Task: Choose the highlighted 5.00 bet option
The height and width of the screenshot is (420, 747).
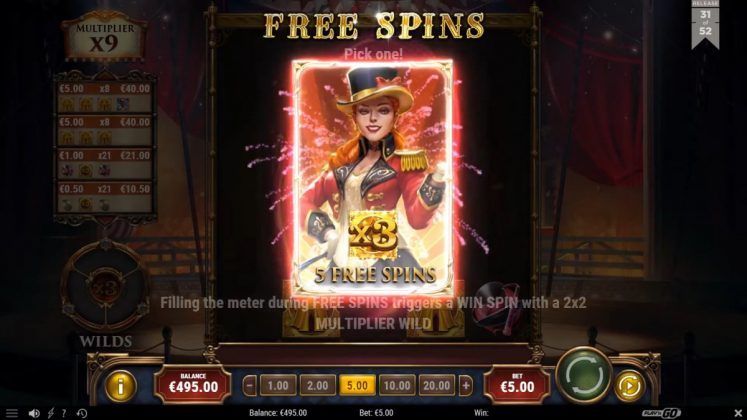Action: point(357,385)
